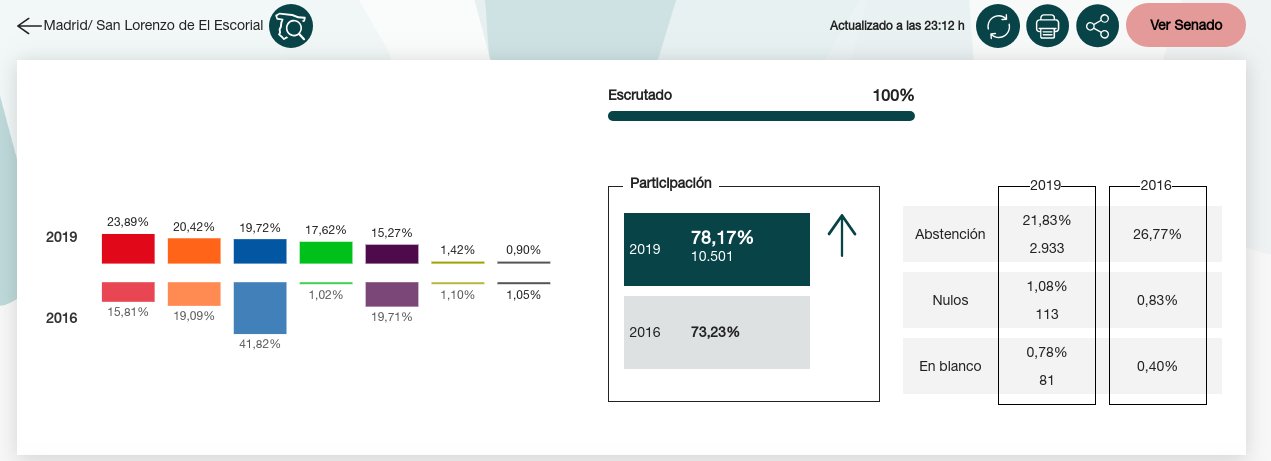This screenshot has height=461, width=1271.
Task: Click the Ver Senado button
Action: [x=1186, y=25]
